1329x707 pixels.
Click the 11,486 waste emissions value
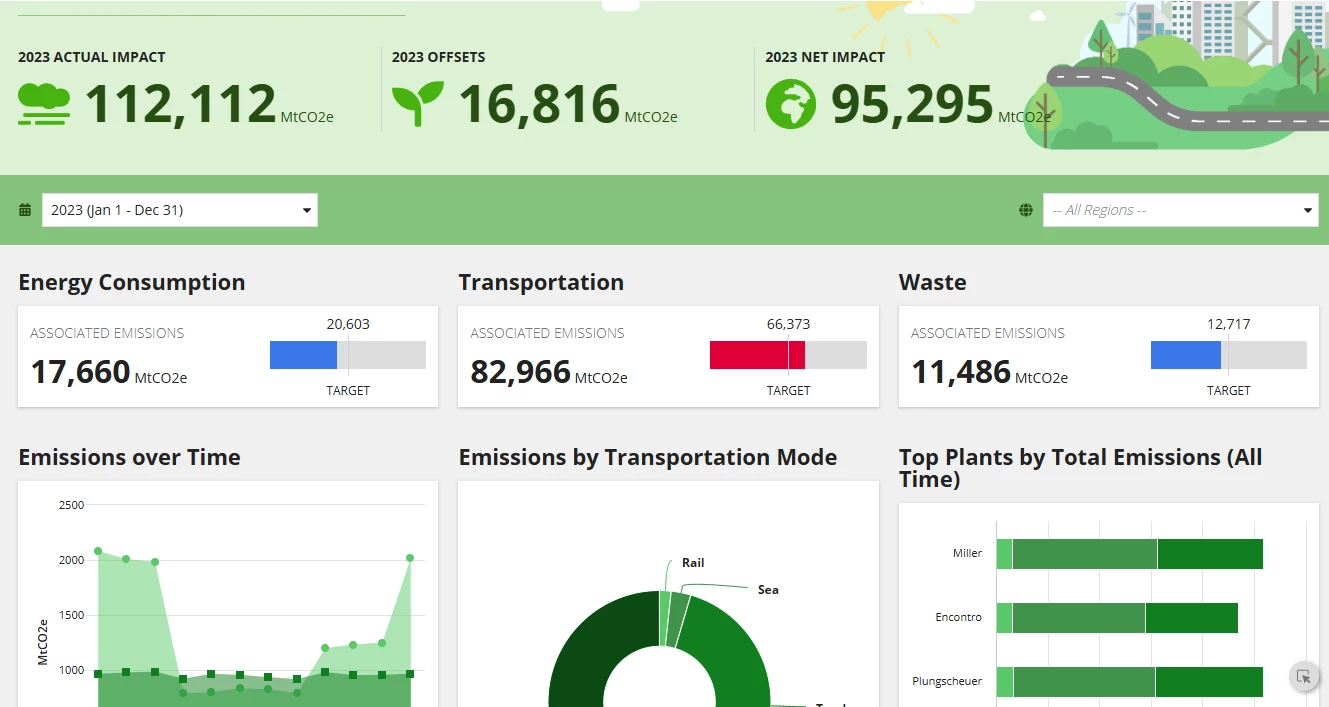pos(961,372)
